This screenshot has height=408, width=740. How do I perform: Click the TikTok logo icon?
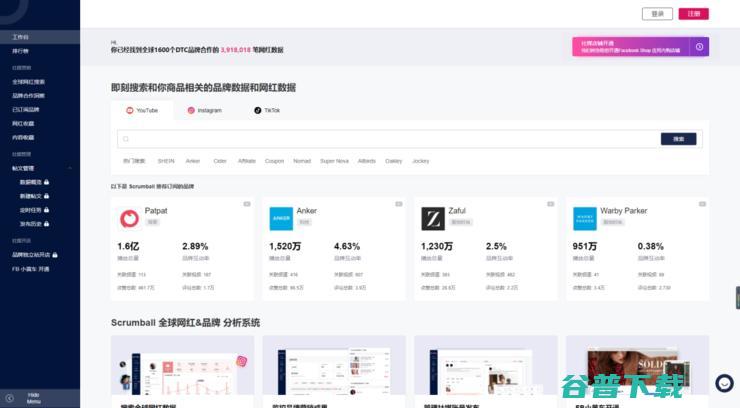[258, 110]
